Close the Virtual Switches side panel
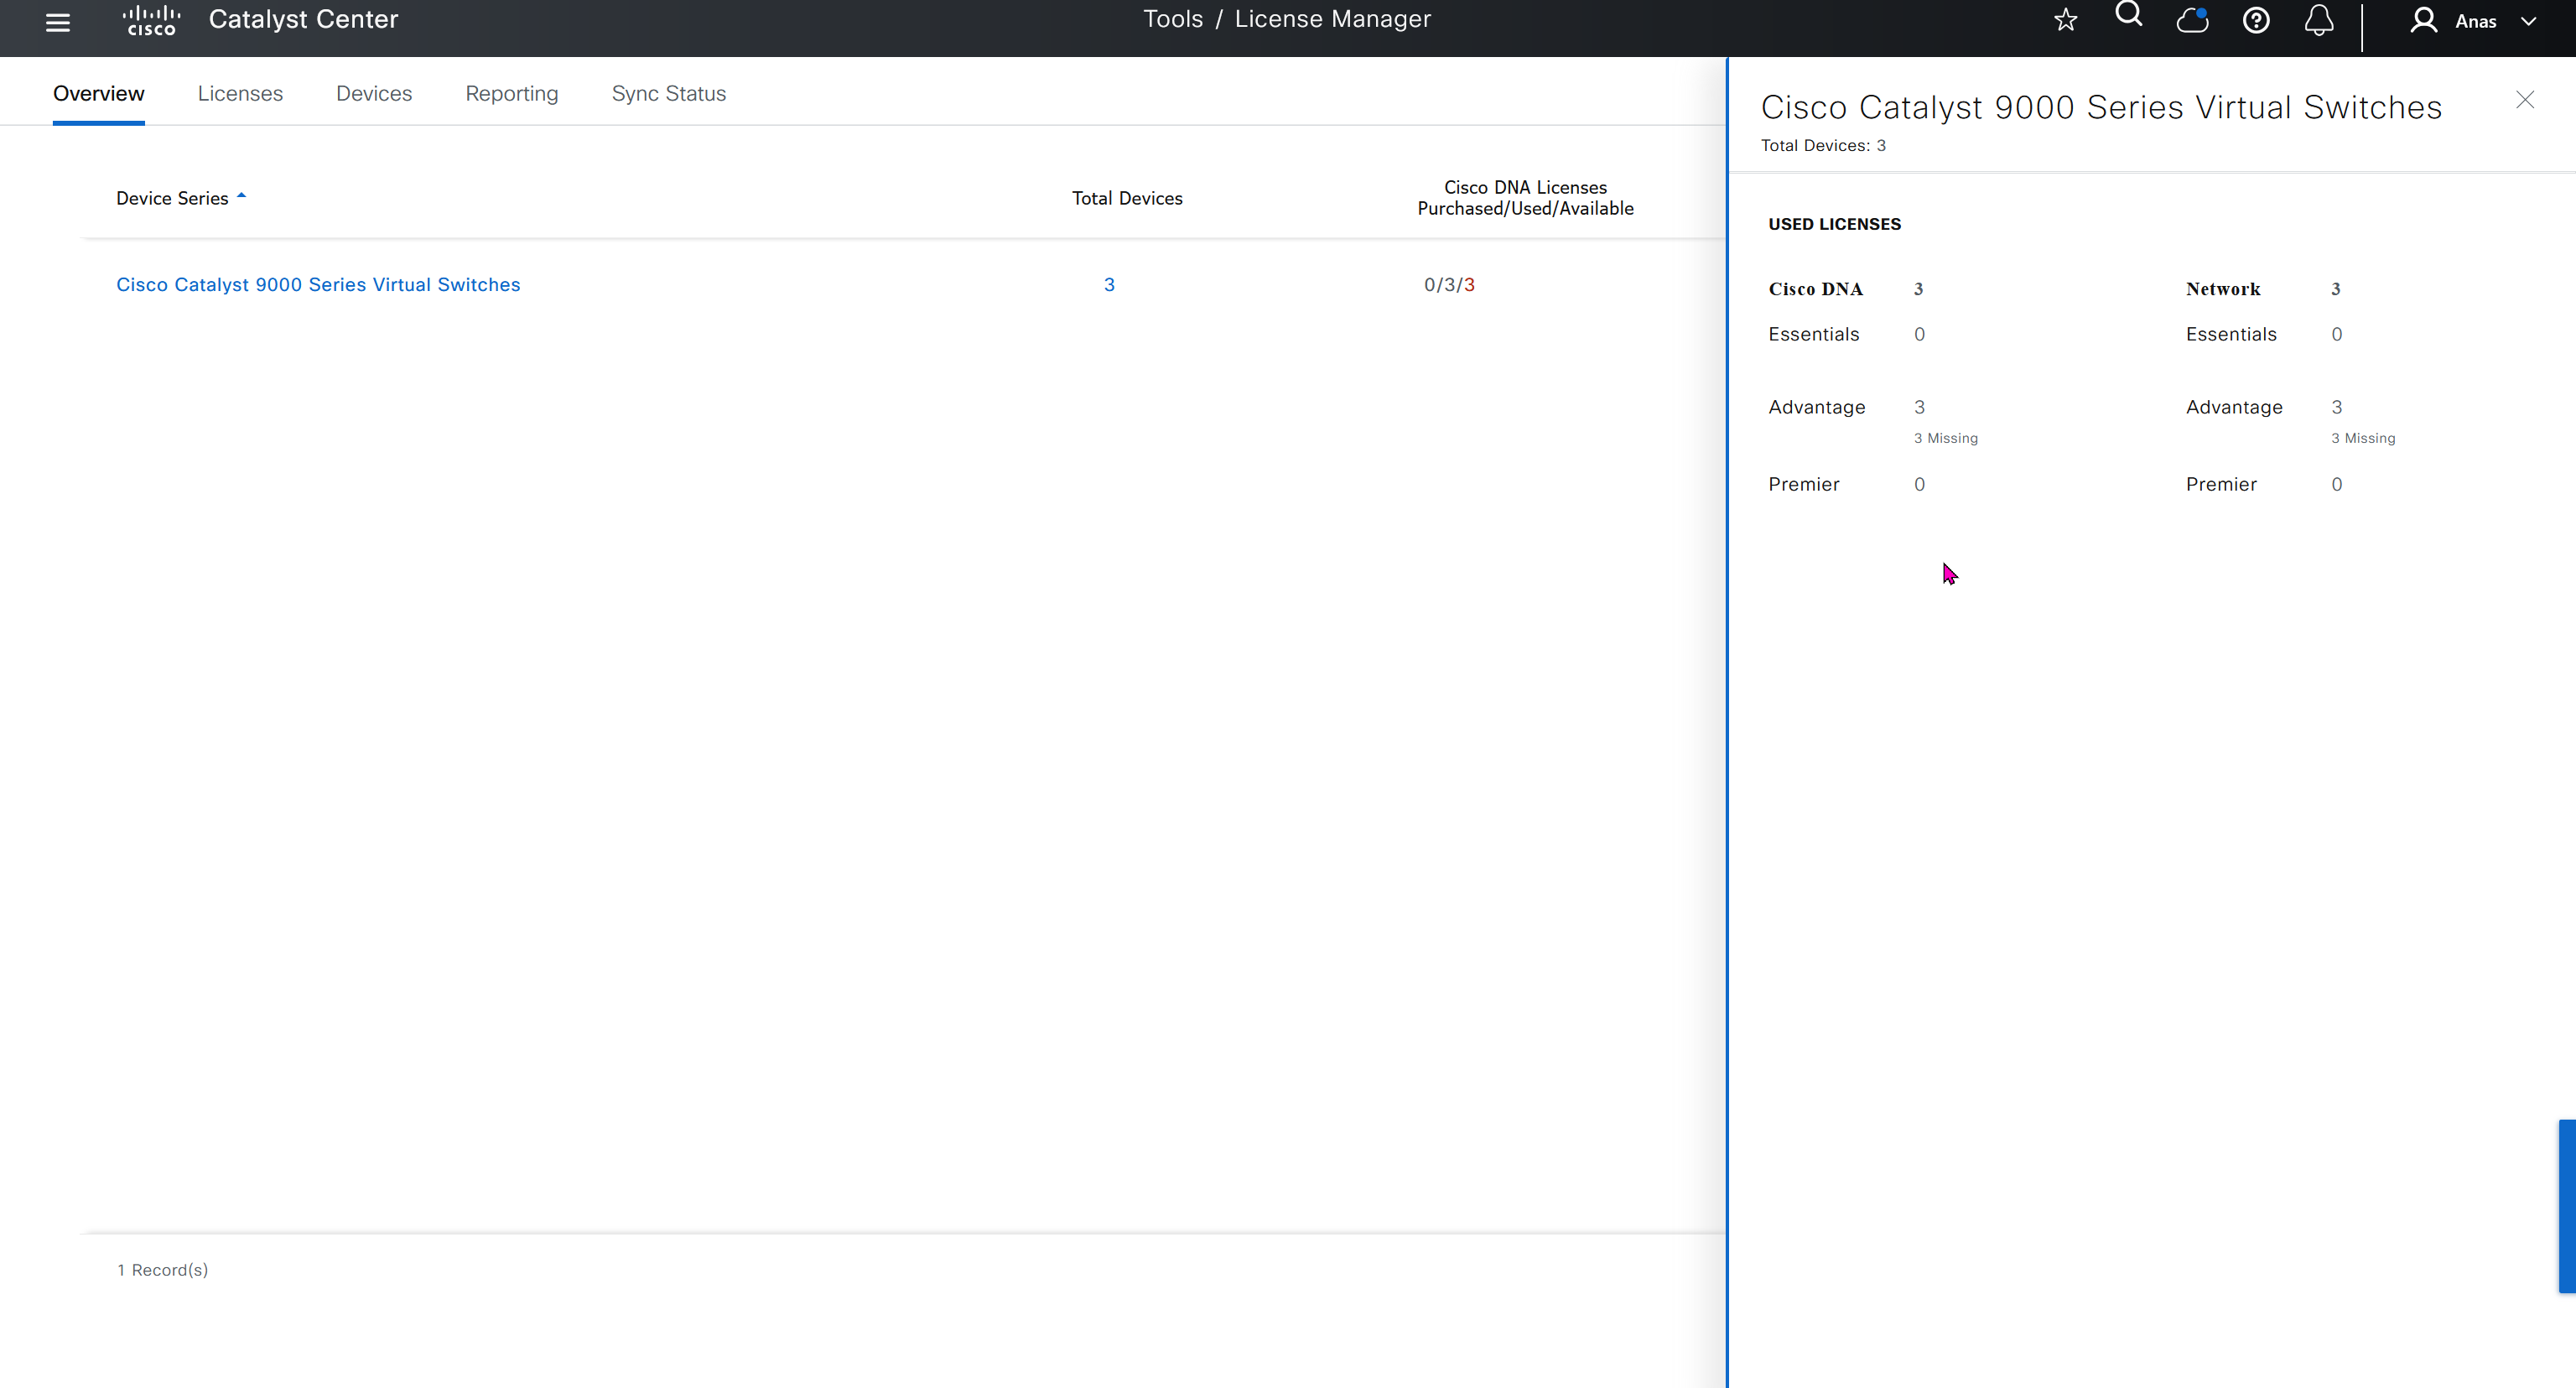This screenshot has height=1388, width=2576. [2525, 100]
